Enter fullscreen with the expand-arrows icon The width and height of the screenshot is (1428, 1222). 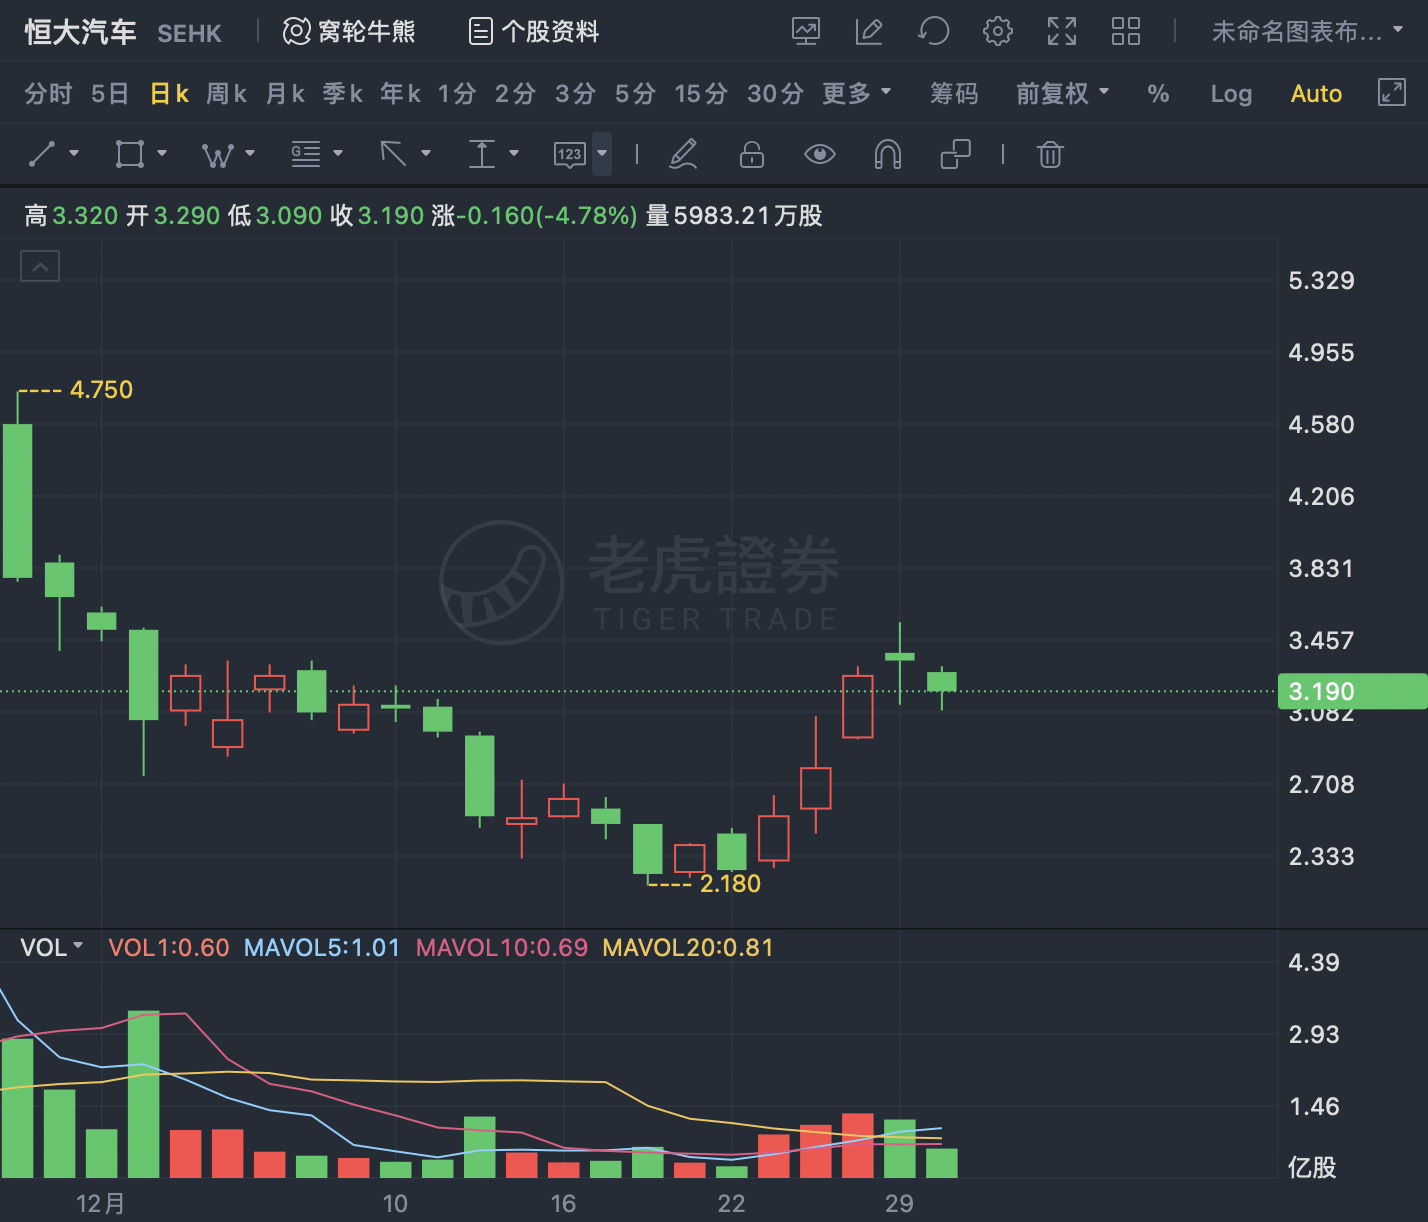click(1062, 32)
